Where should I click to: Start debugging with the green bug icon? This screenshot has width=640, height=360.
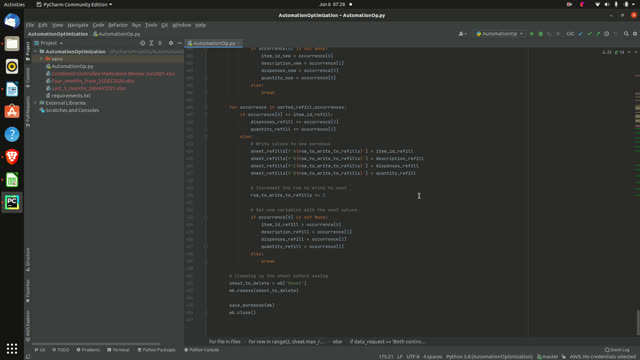pos(540,34)
